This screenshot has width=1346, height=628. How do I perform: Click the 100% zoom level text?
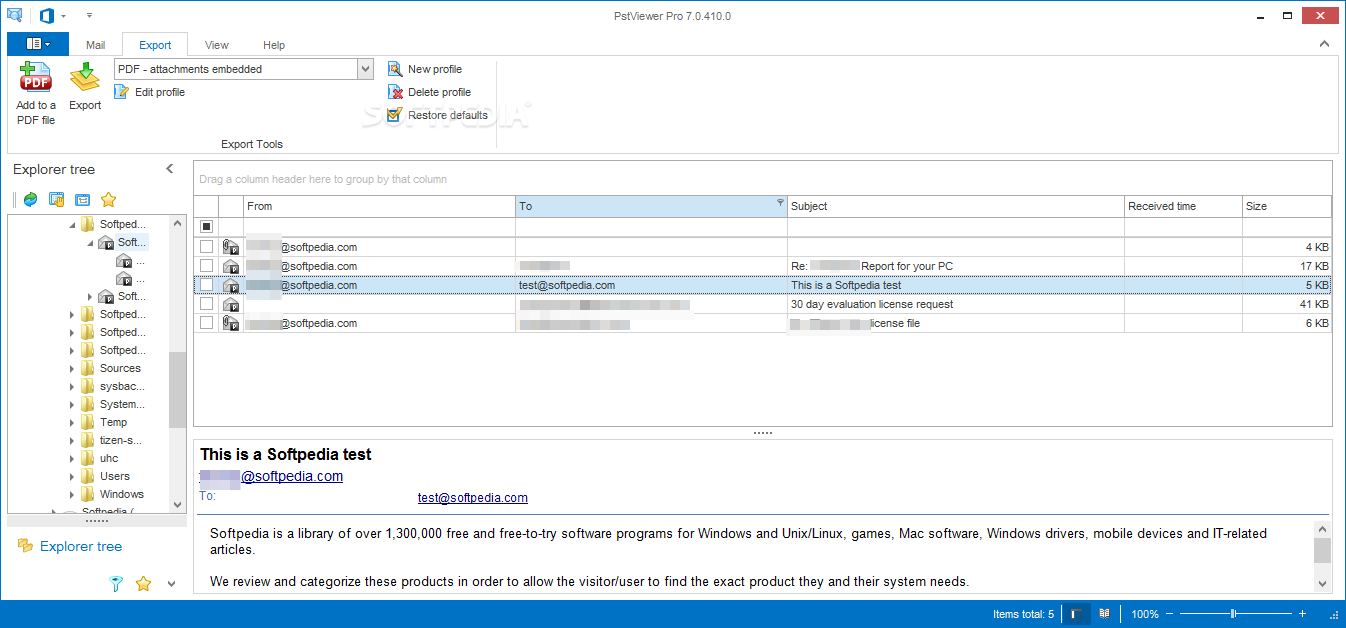[1145, 614]
